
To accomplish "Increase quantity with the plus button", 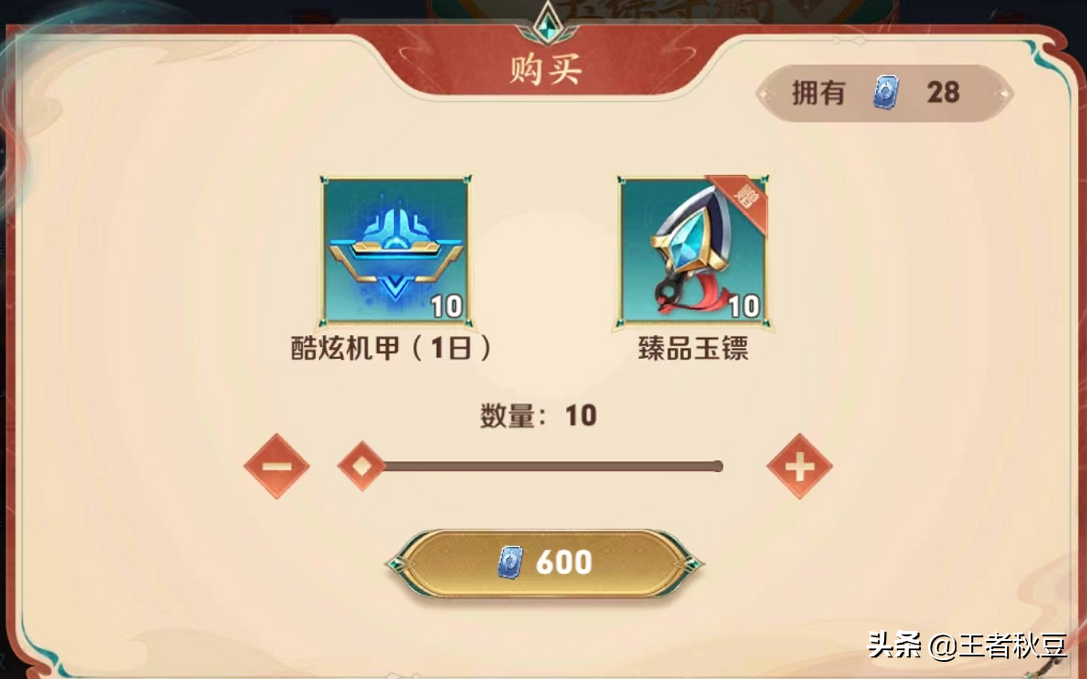I will 799,466.
